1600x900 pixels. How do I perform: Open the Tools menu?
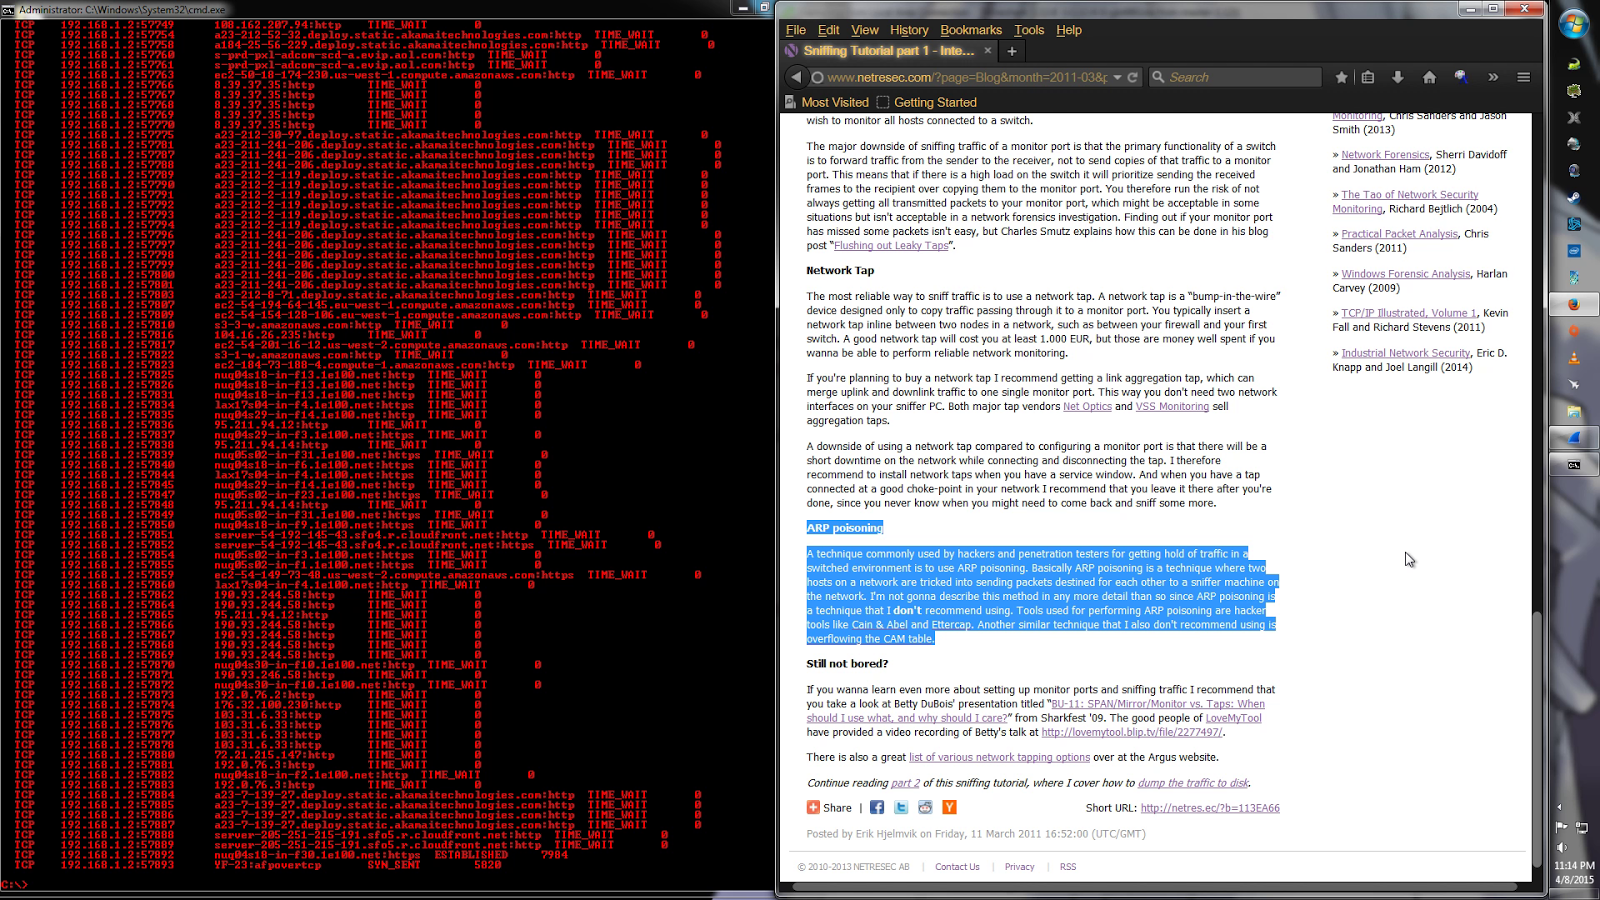point(1029,30)
